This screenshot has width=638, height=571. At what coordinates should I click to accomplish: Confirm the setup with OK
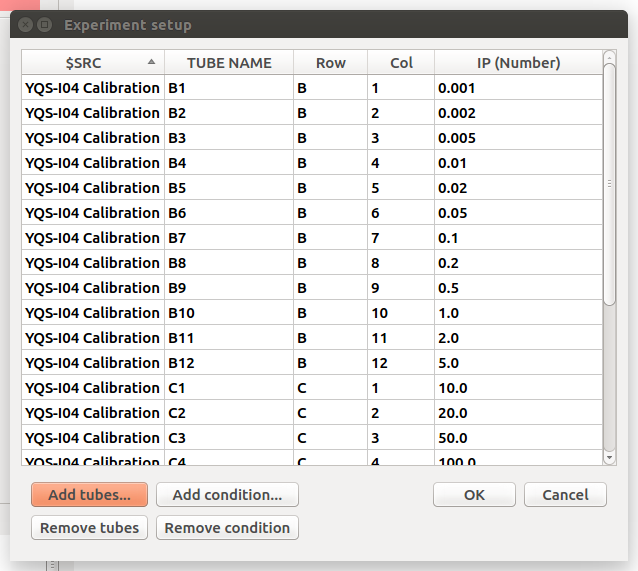pyautogui.click(x=474, y=494)
